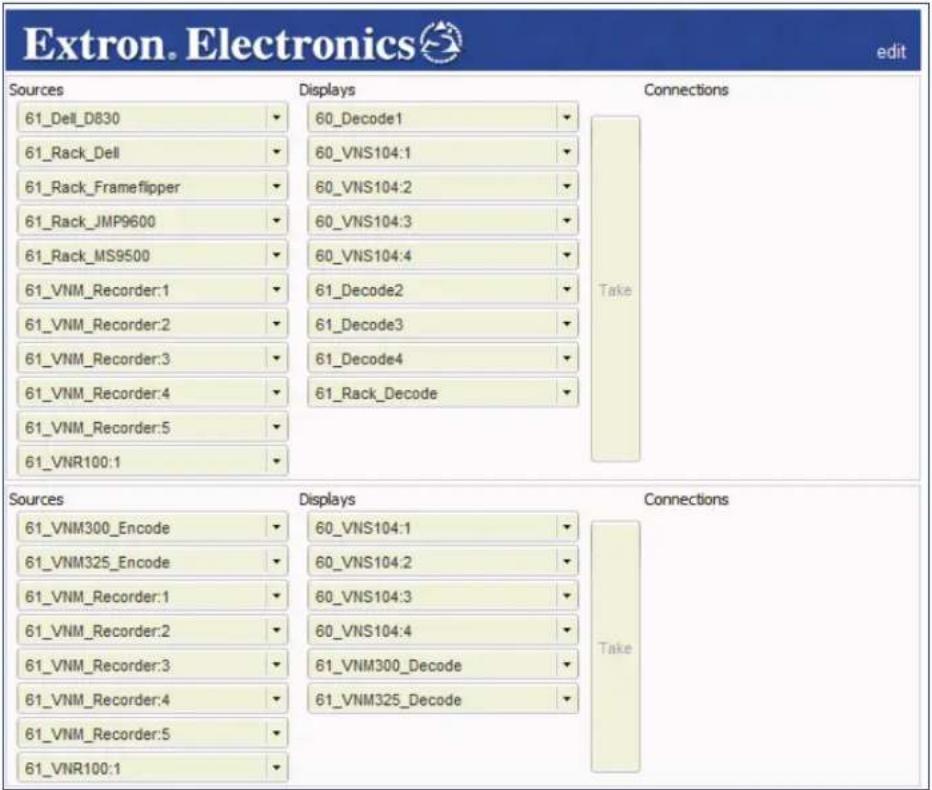This screenshot has width=932, height=790.
Task: Expand the 61_Rack_Decode display dropdown
Action: coord(567,393)
